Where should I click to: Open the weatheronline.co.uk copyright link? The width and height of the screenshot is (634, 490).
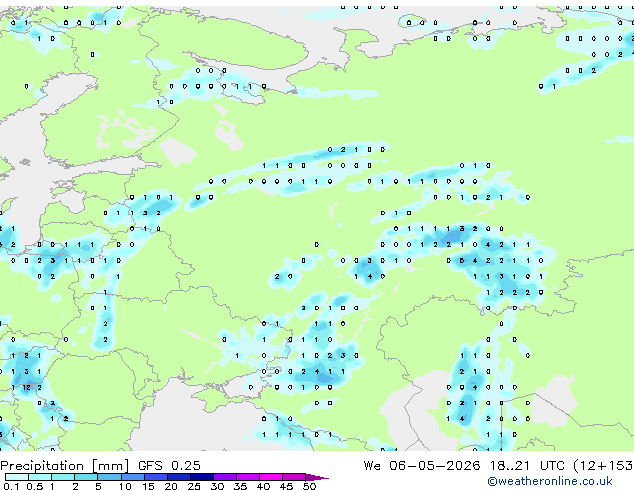point(549,481)
